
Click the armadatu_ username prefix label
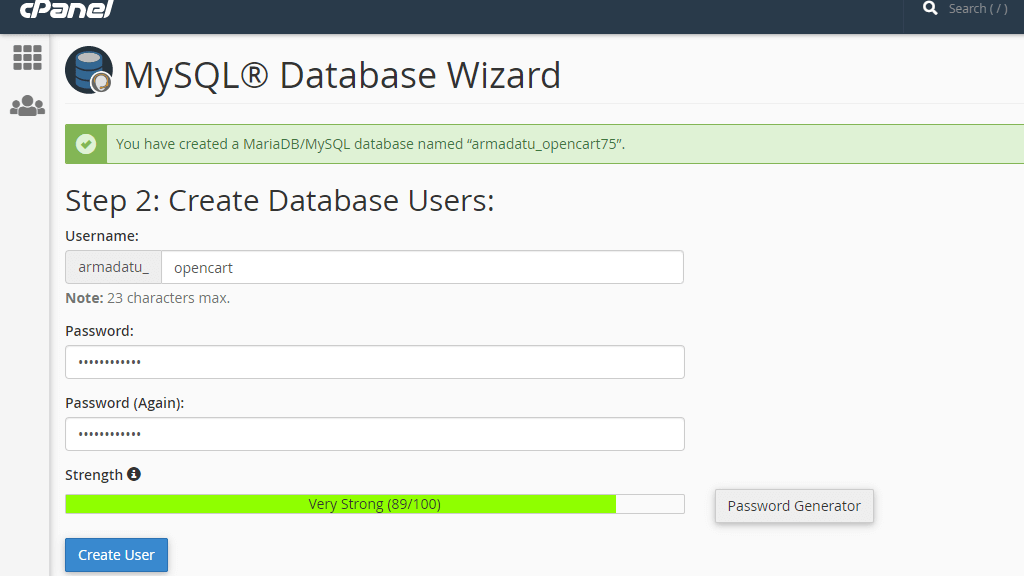[x=112, y=267]
